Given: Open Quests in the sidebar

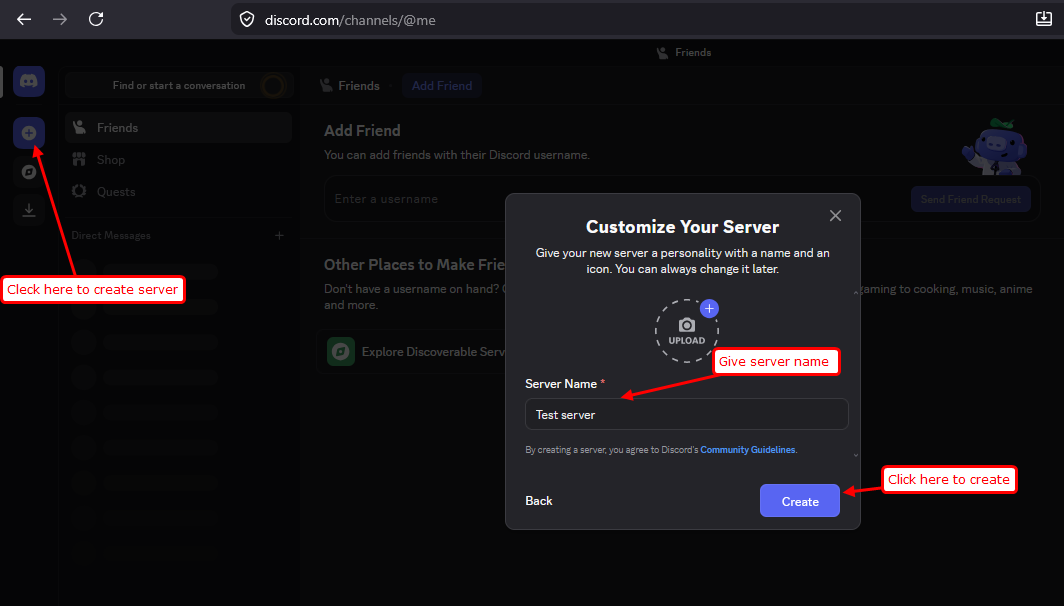Looking at the screenshot, I should pos(178,191).
